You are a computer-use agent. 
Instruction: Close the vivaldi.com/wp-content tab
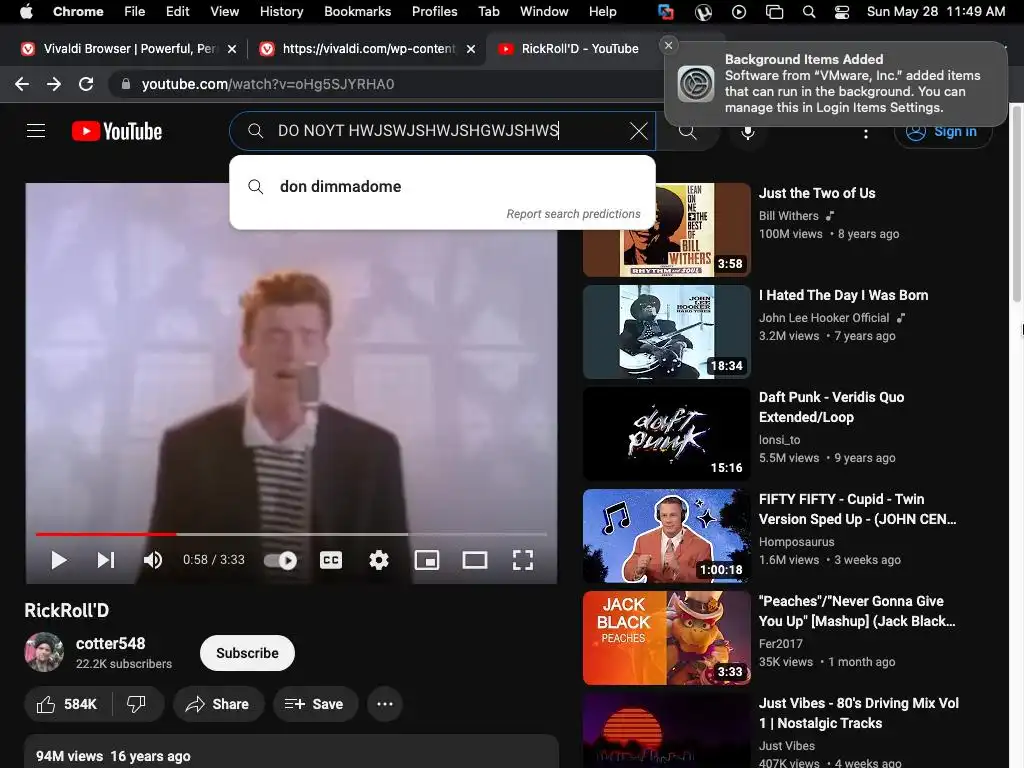point(471,49)
